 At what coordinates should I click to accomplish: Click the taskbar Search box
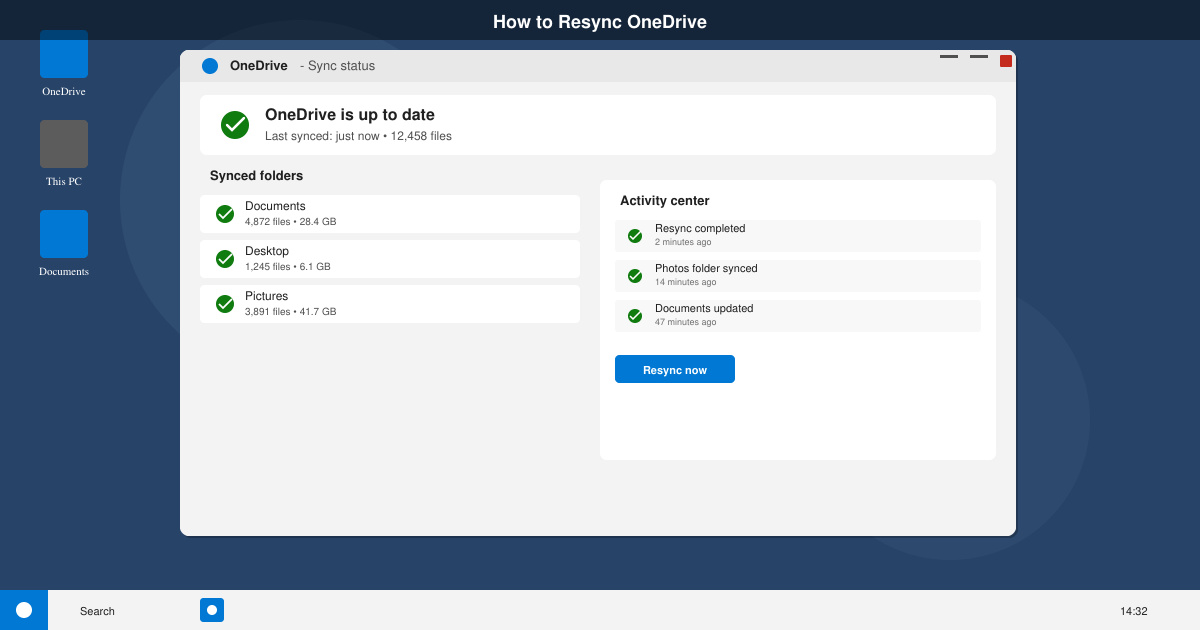(x=98, y=611)
